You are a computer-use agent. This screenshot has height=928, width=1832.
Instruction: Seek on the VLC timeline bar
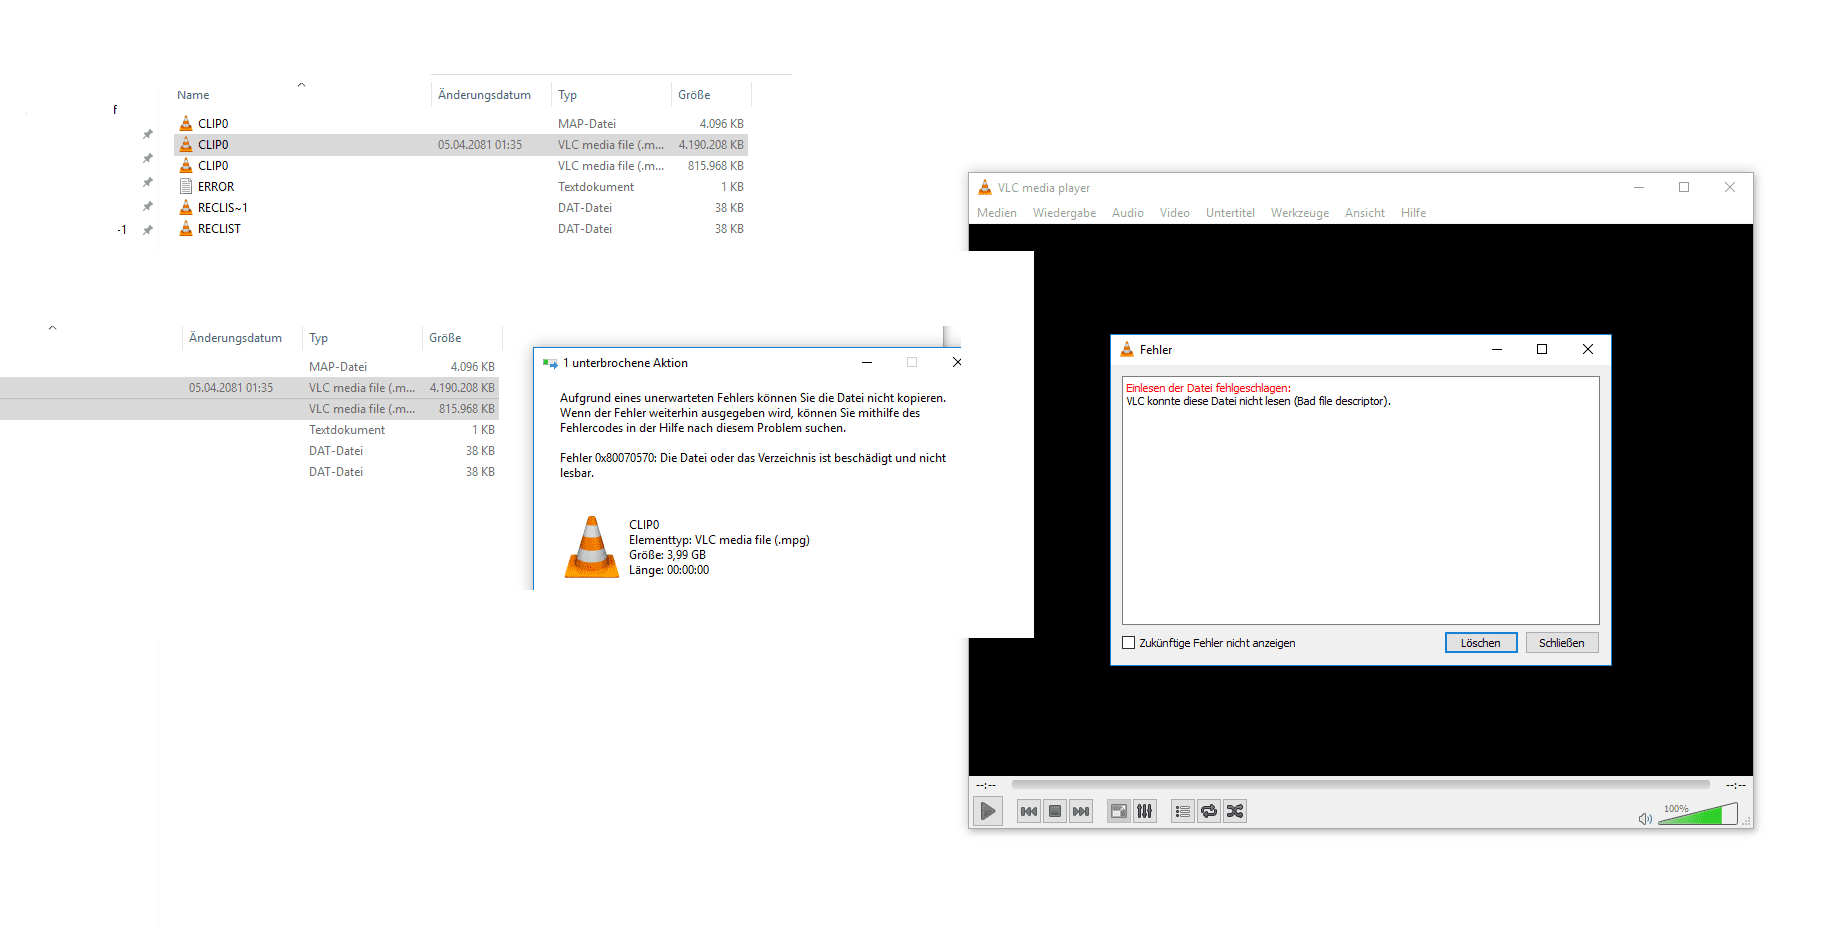[x=1361, y=785]
